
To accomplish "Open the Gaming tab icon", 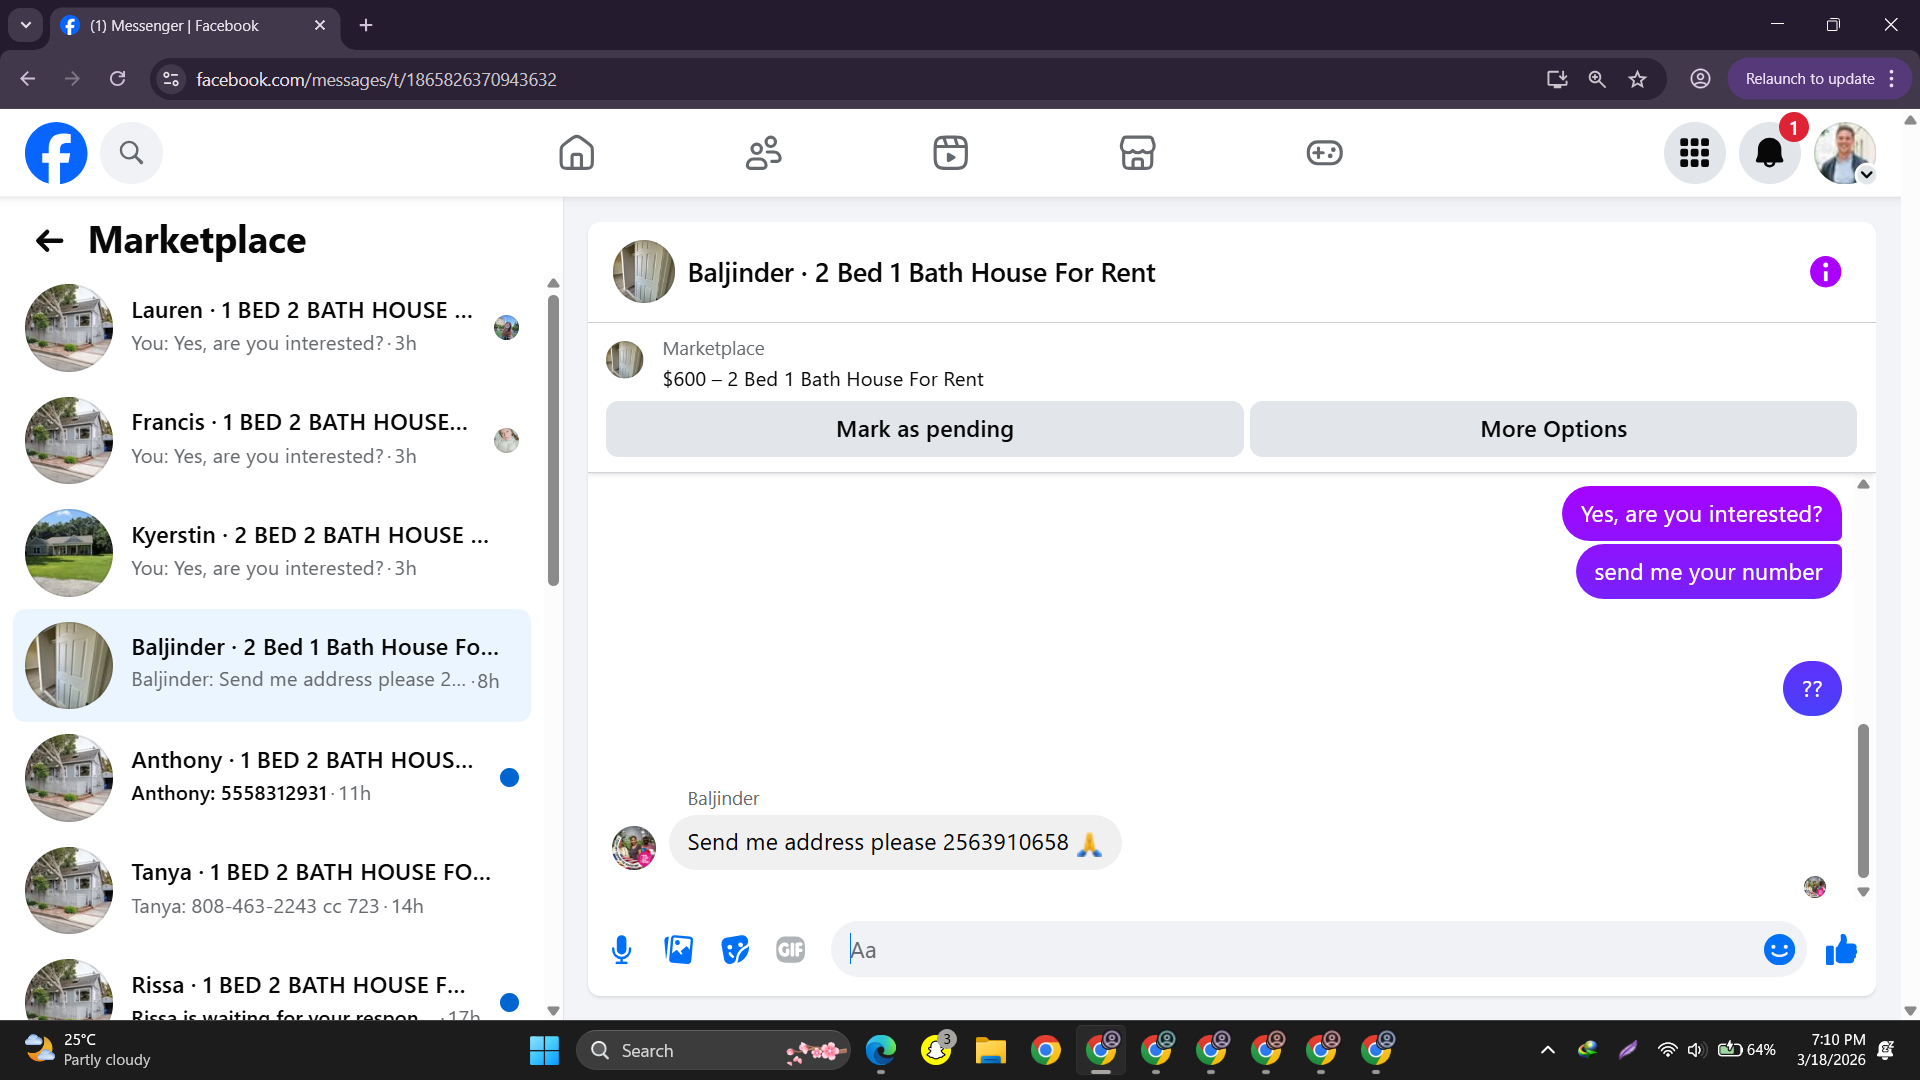I will click(x=1324, y=153).
